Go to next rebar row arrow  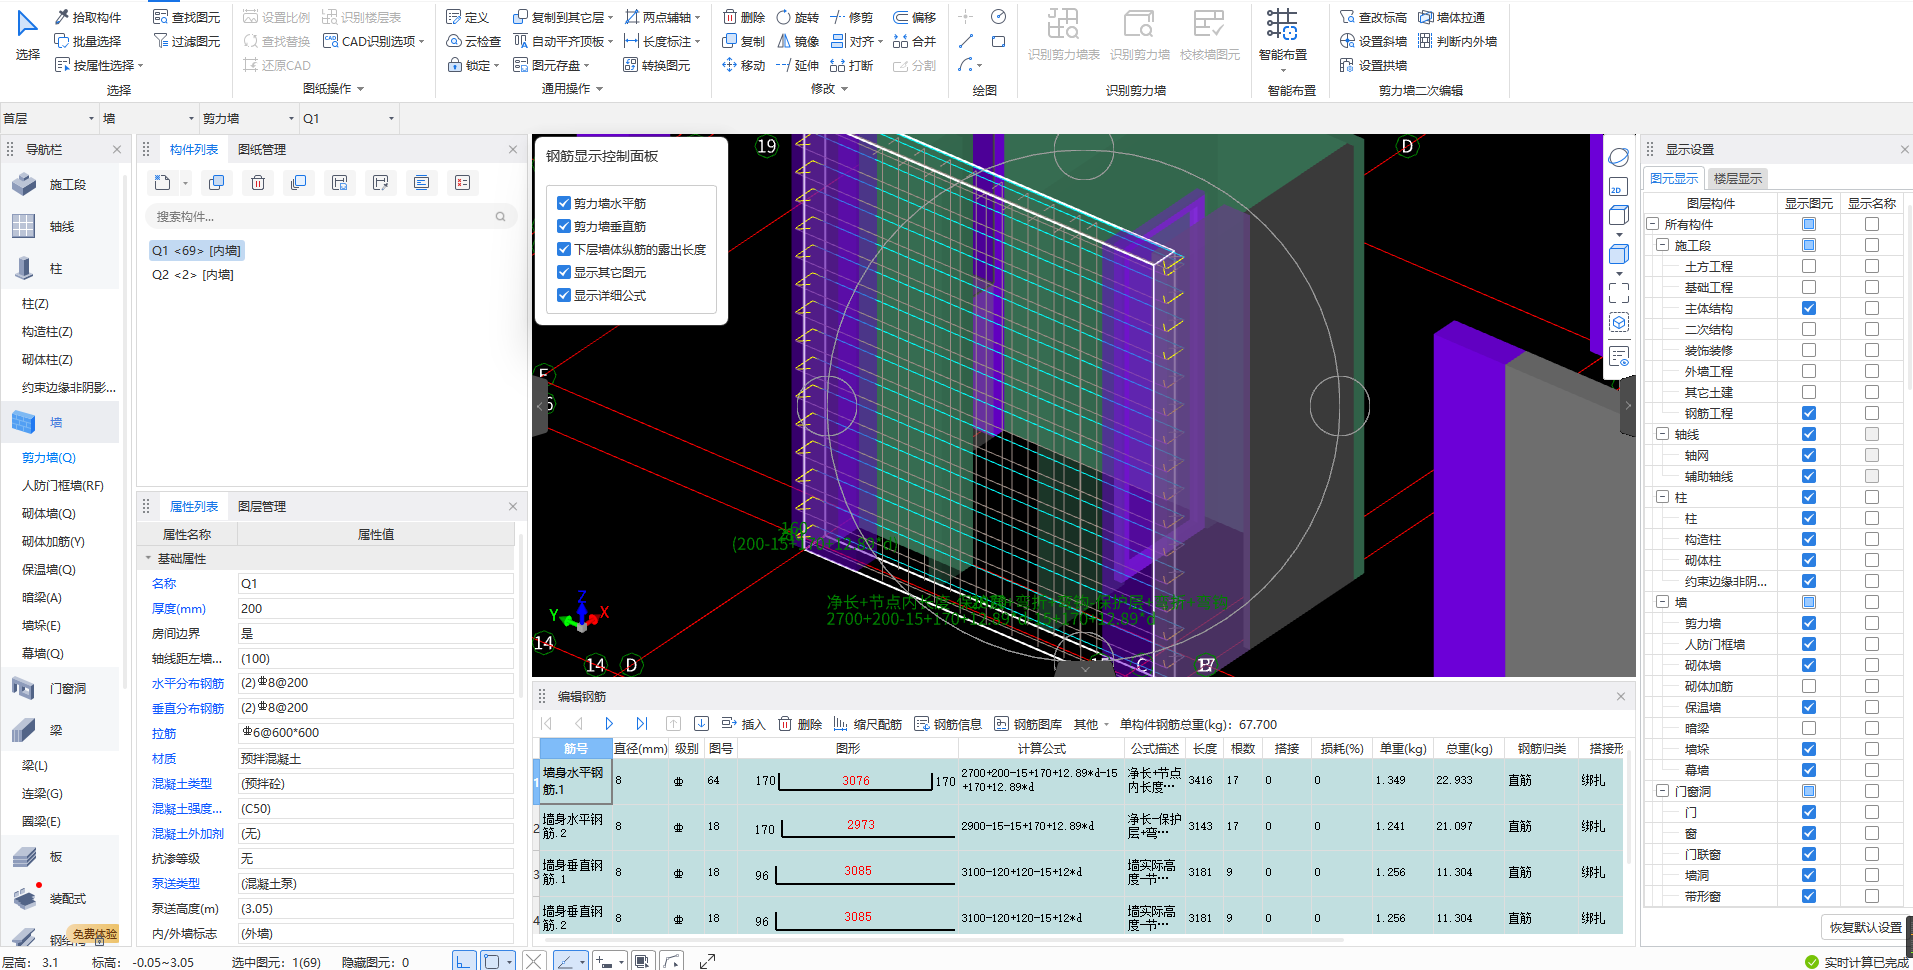pos(609,724)
